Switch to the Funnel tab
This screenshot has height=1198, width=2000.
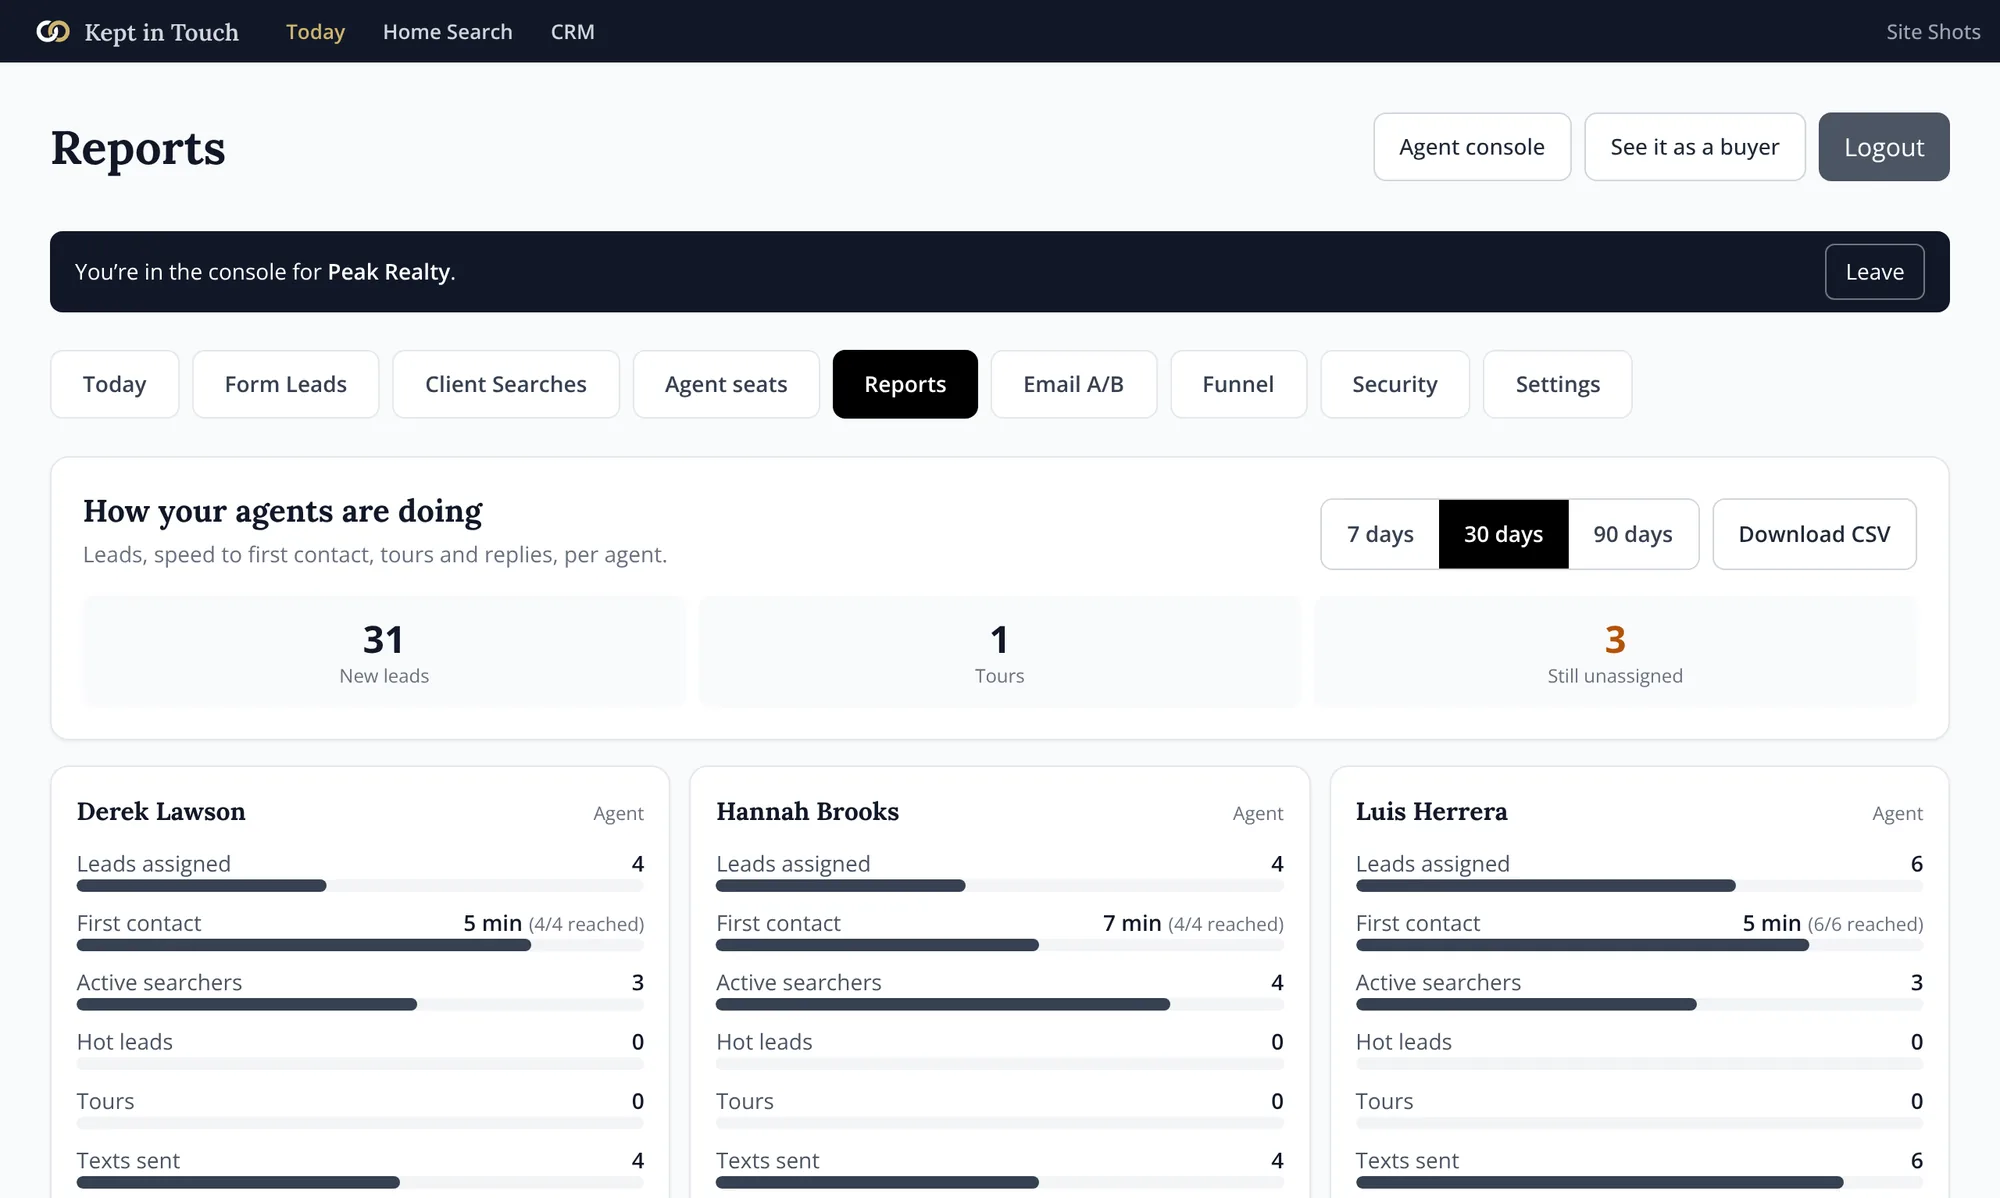tap(1238, 384)
